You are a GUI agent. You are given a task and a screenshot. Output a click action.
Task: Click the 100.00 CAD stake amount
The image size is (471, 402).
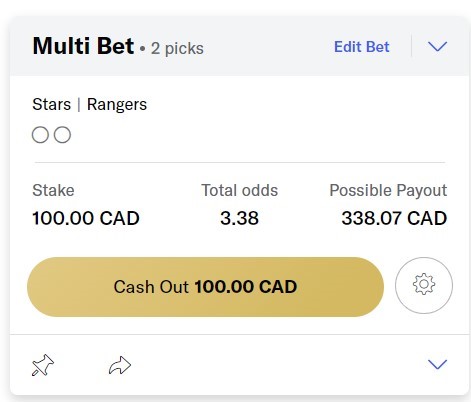coord(86,218)
